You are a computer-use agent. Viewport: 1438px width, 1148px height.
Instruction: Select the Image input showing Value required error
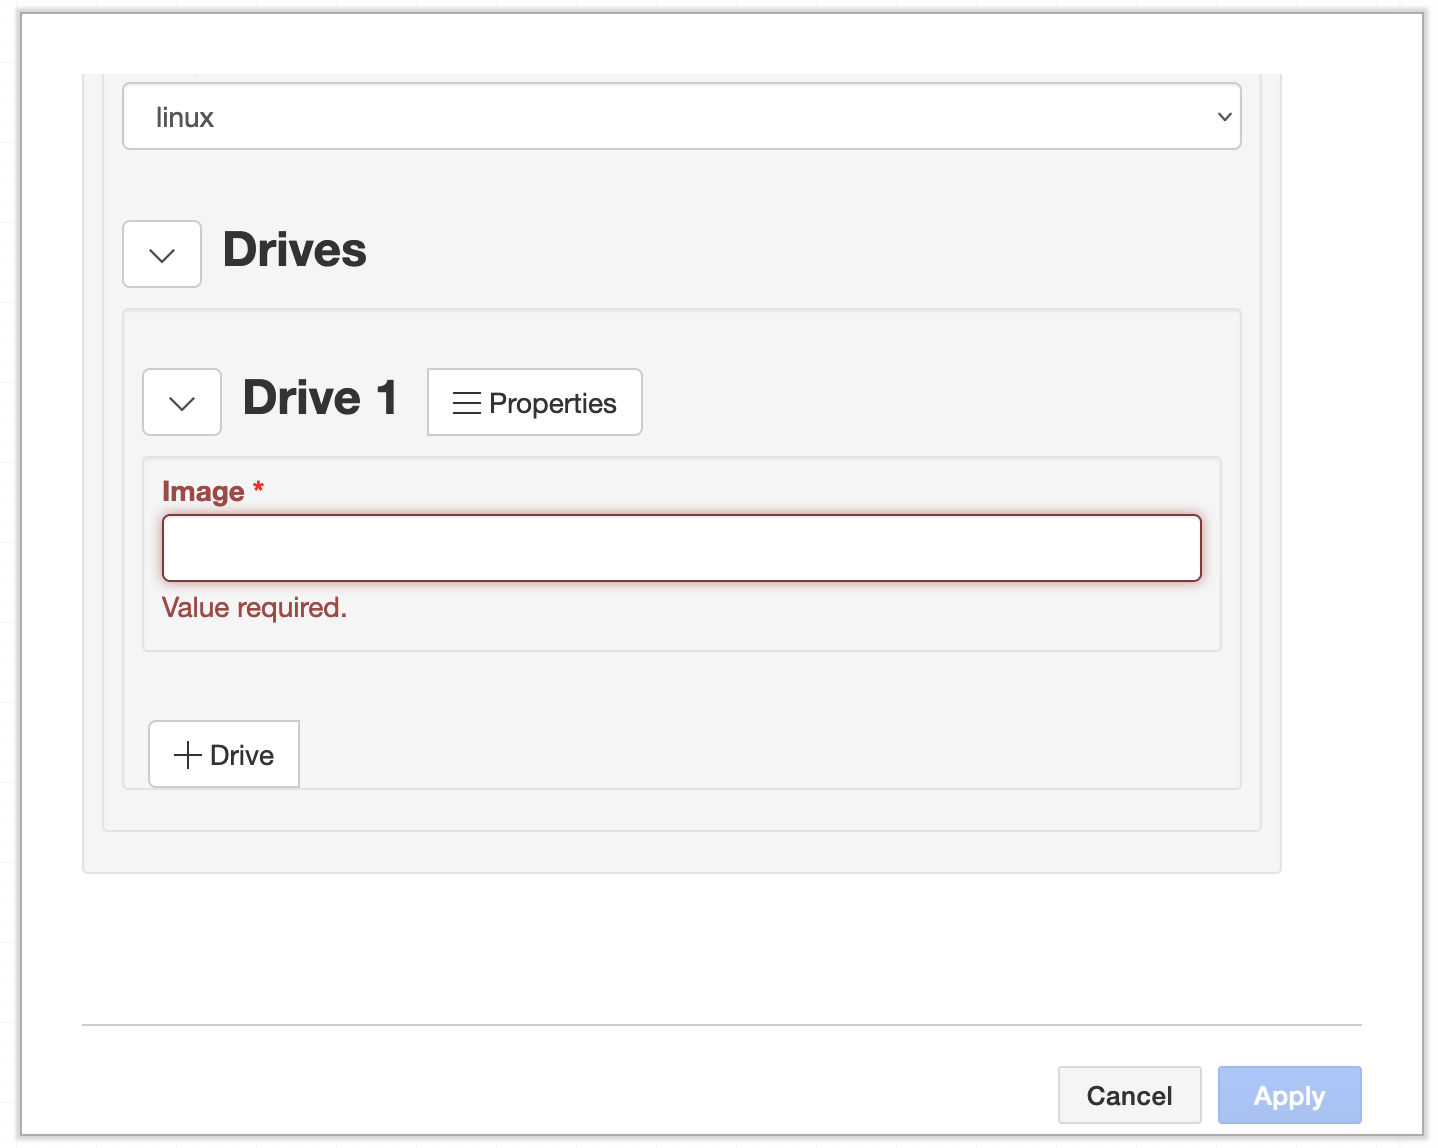pos(681,548)
